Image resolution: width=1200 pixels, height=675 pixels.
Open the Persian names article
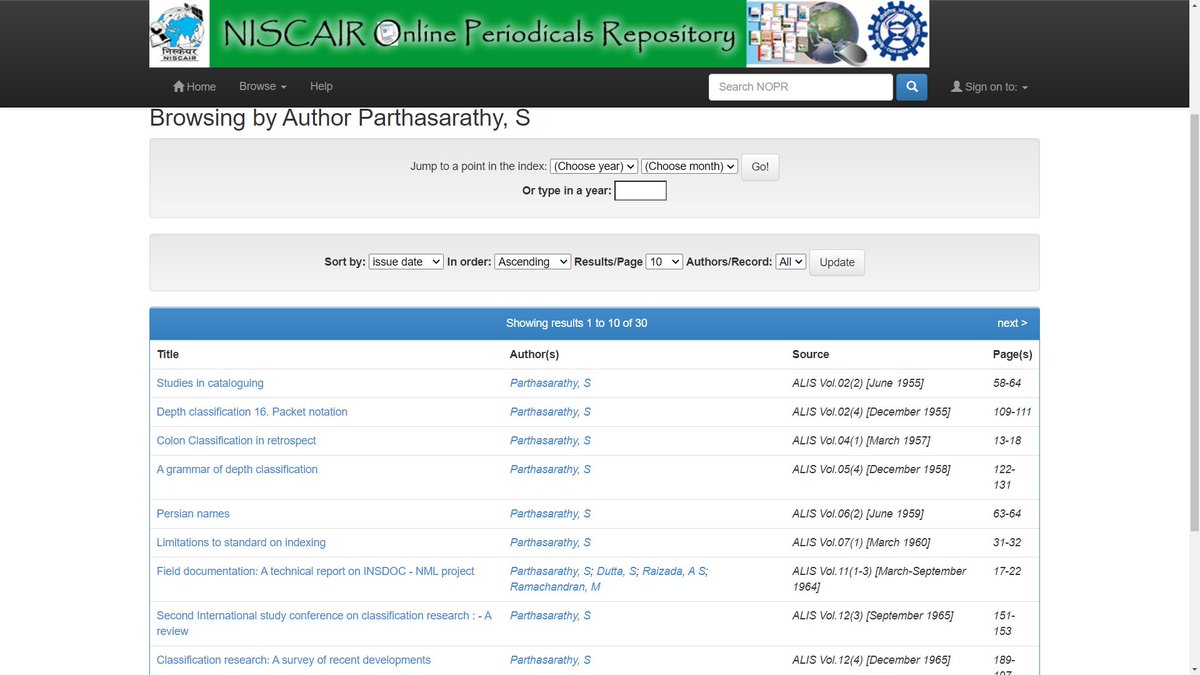coord(193,514)
